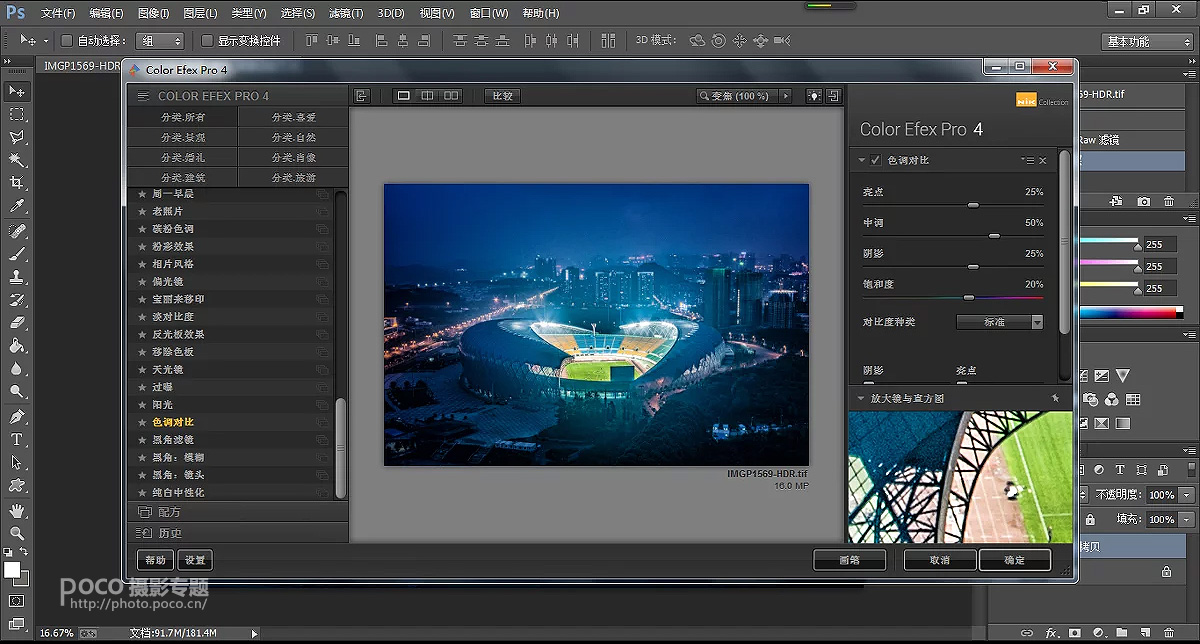
Task: Select the Custom Shape tool
Action: pyautogui.click(x=17, y=485)
